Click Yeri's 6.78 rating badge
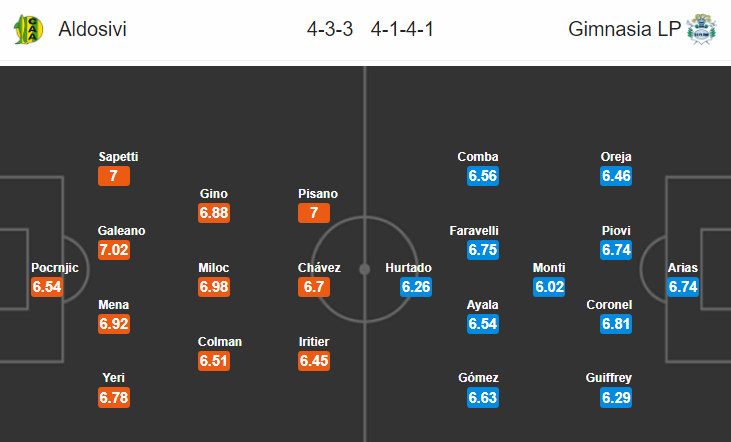 coord(114,398)
